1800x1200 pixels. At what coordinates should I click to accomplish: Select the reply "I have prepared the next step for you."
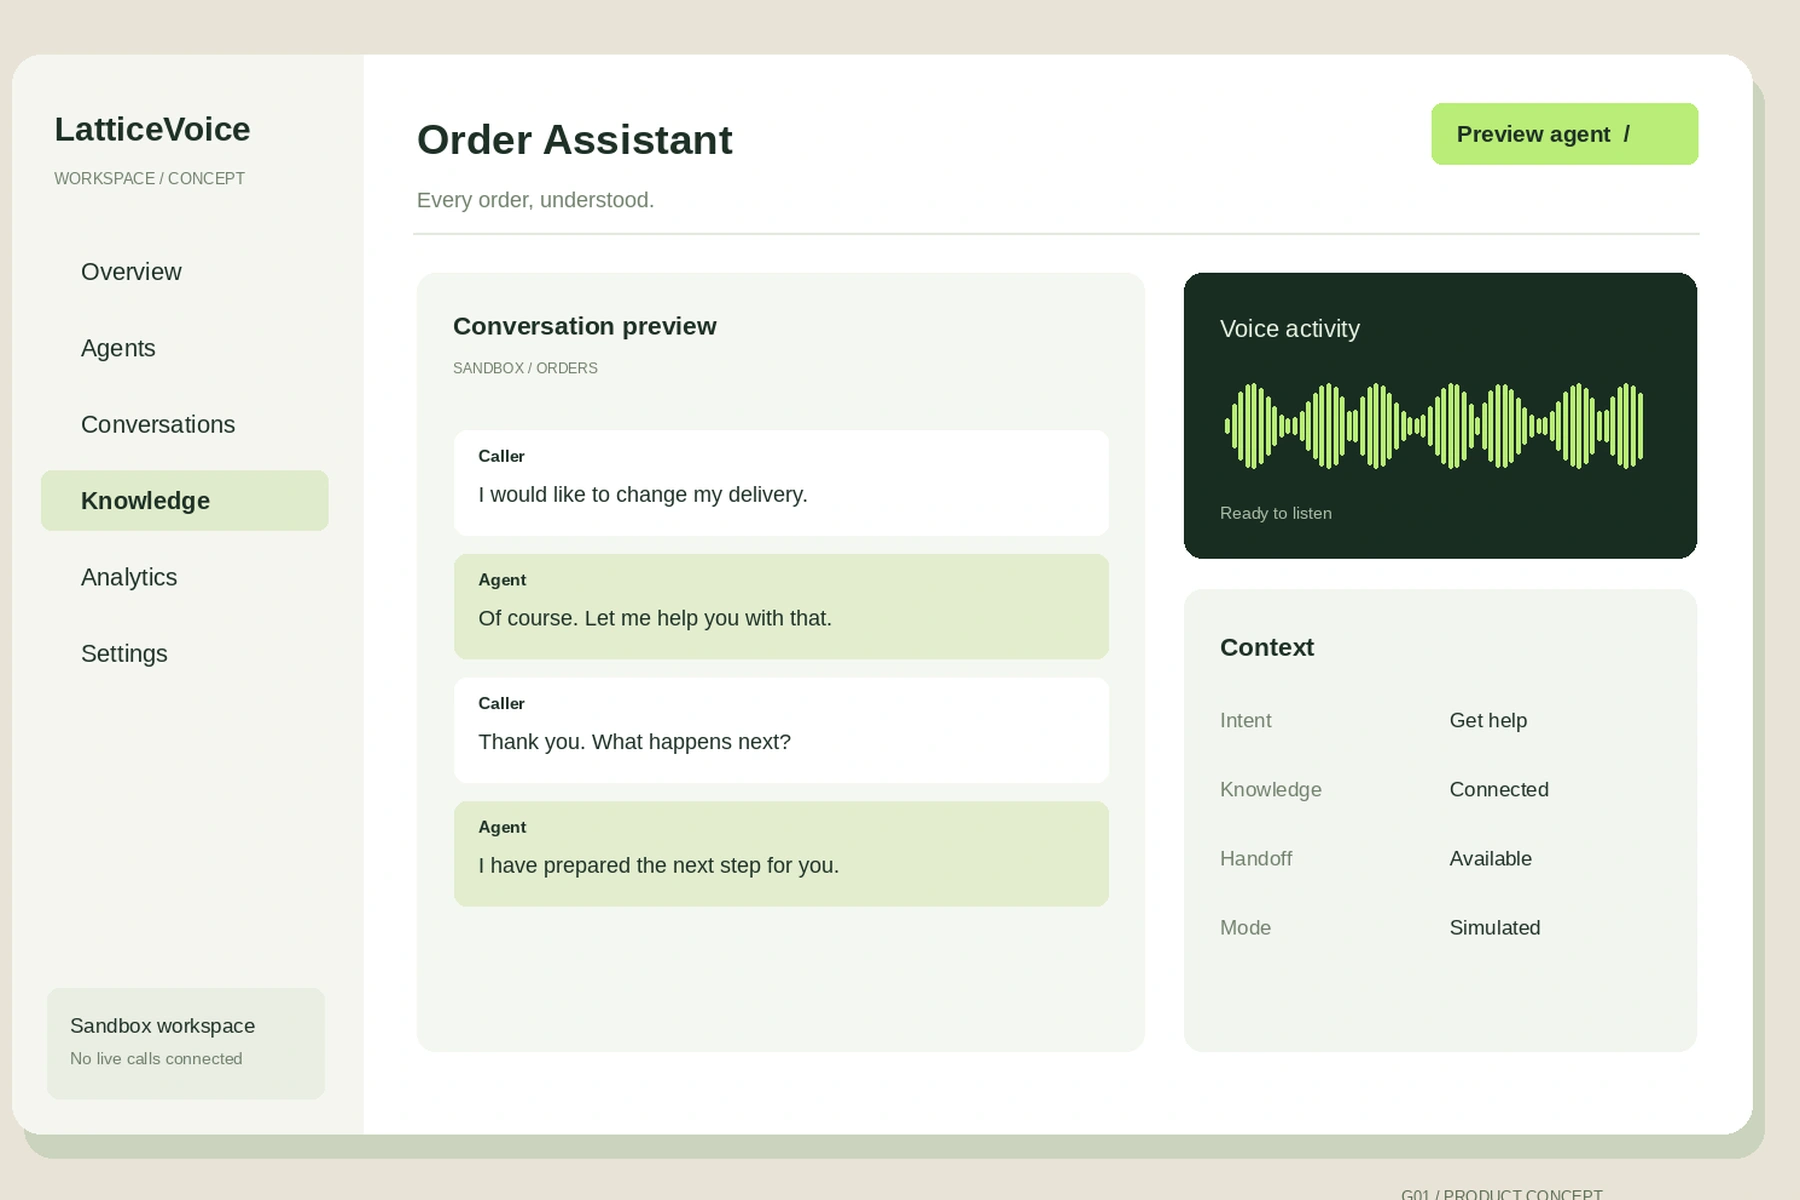[x=781, y=854]
